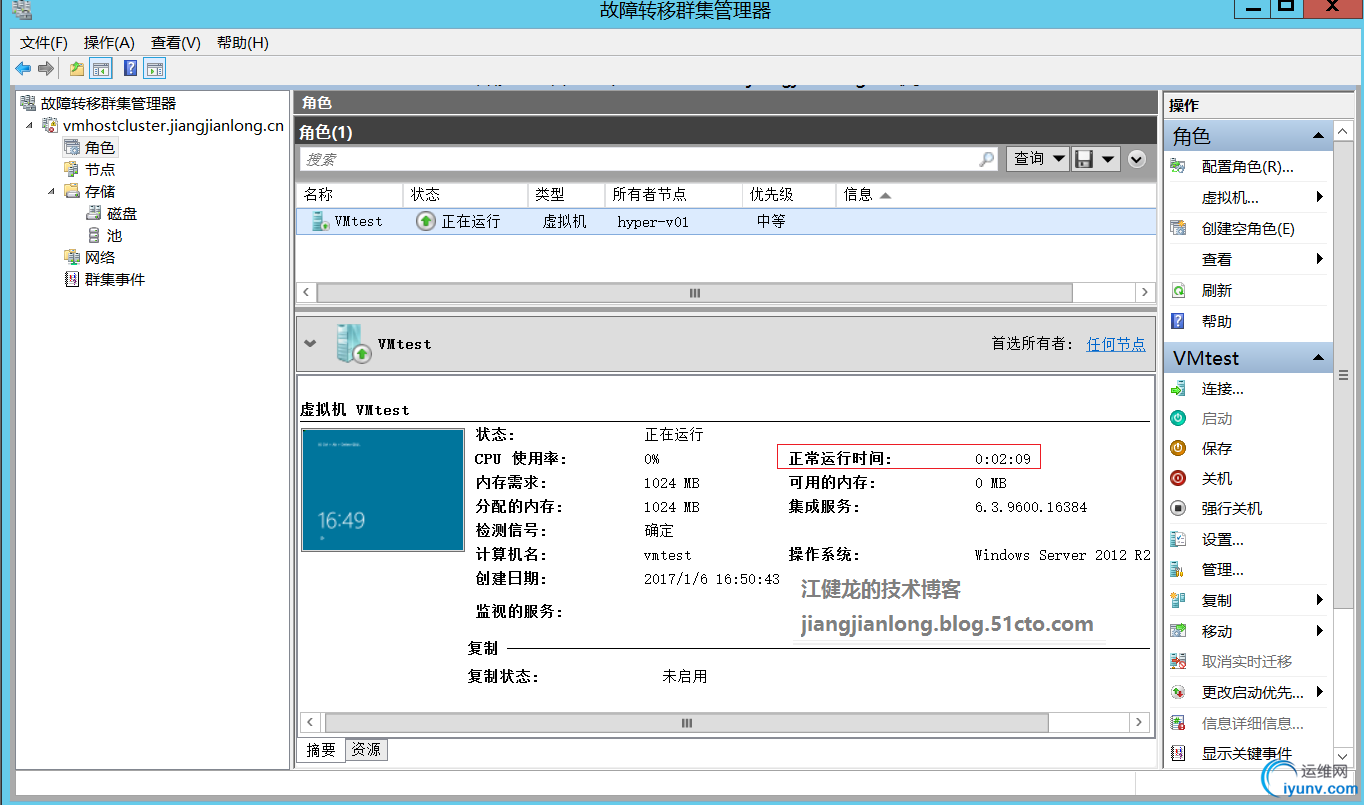
Task: Click the Back arrow in the toolbar
Action: point(23,68)
